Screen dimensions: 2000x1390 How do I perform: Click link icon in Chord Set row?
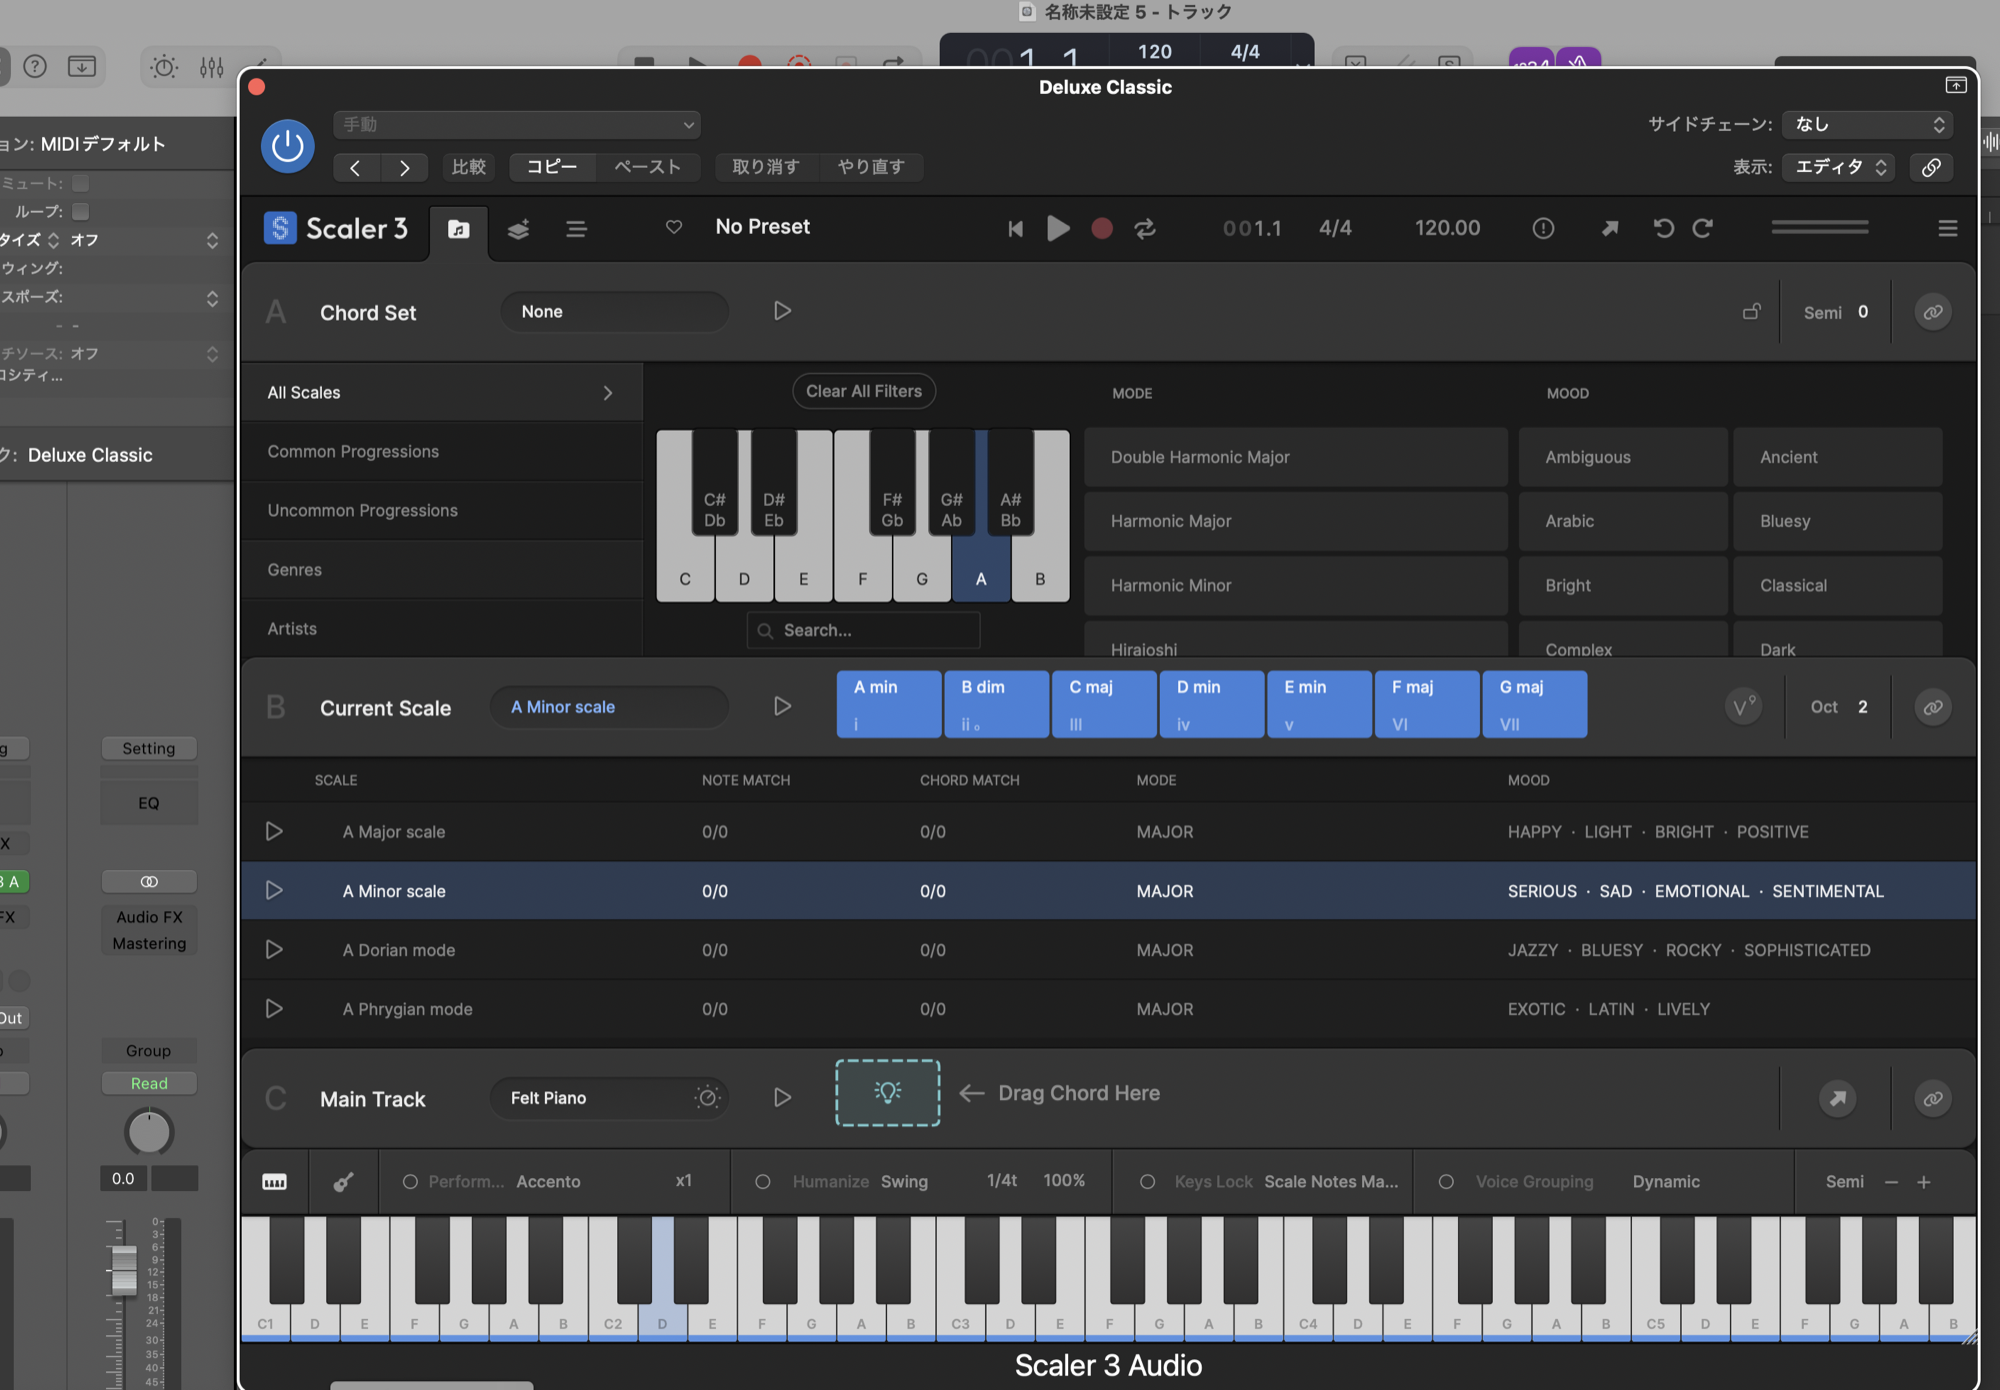[x=1933, y=312]
